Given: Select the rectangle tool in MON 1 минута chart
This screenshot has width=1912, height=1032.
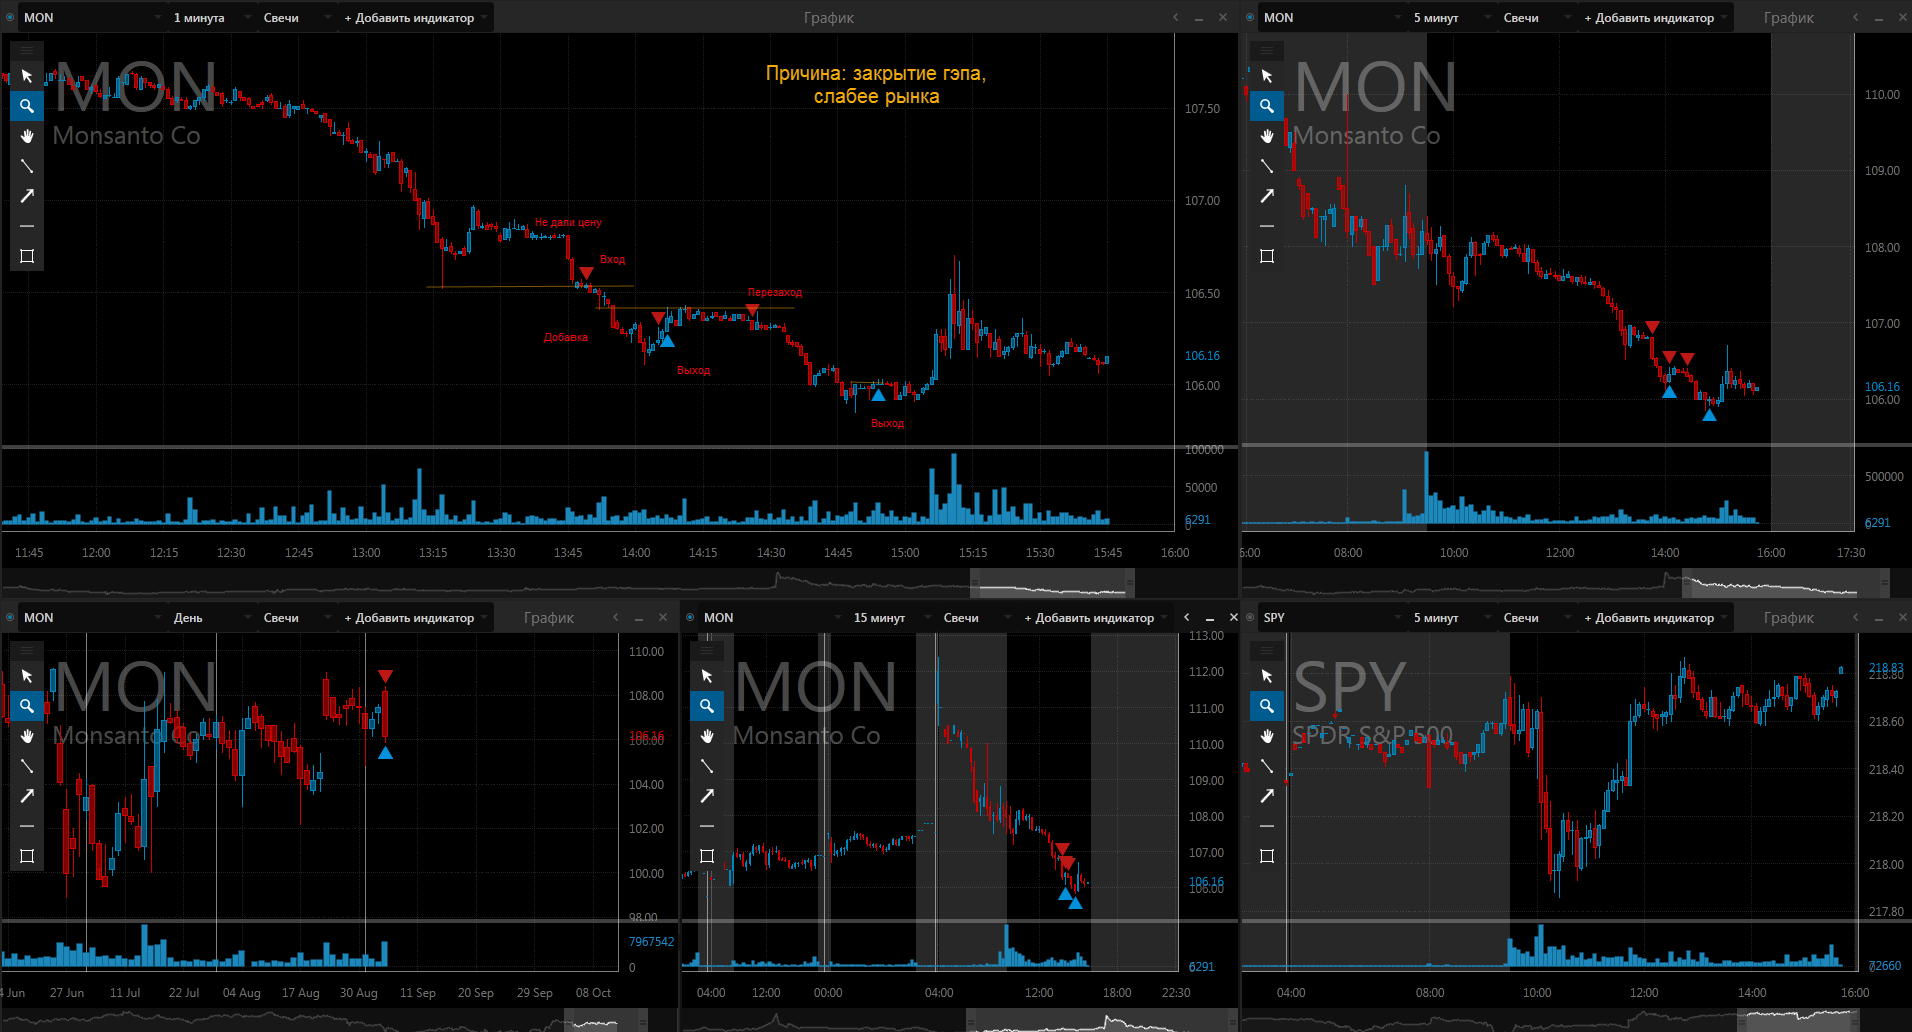Looking at the screenshot, I should (27, 256).
